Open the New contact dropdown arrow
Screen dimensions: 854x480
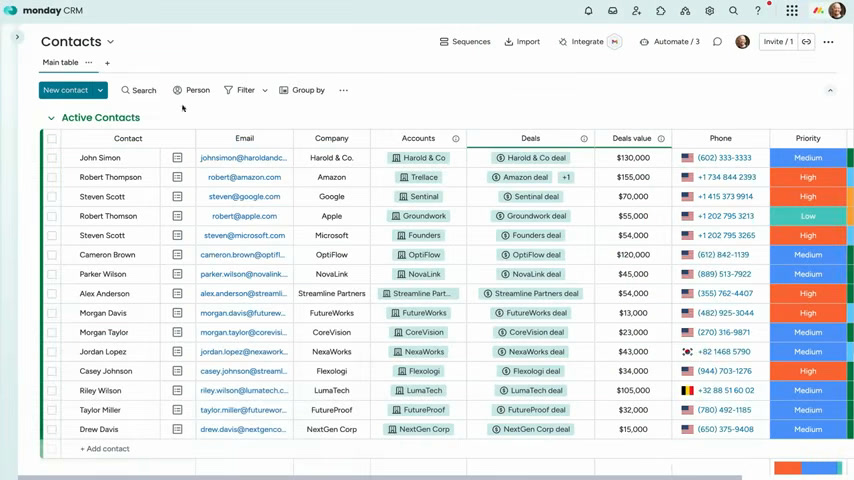[x=100, y=90]
